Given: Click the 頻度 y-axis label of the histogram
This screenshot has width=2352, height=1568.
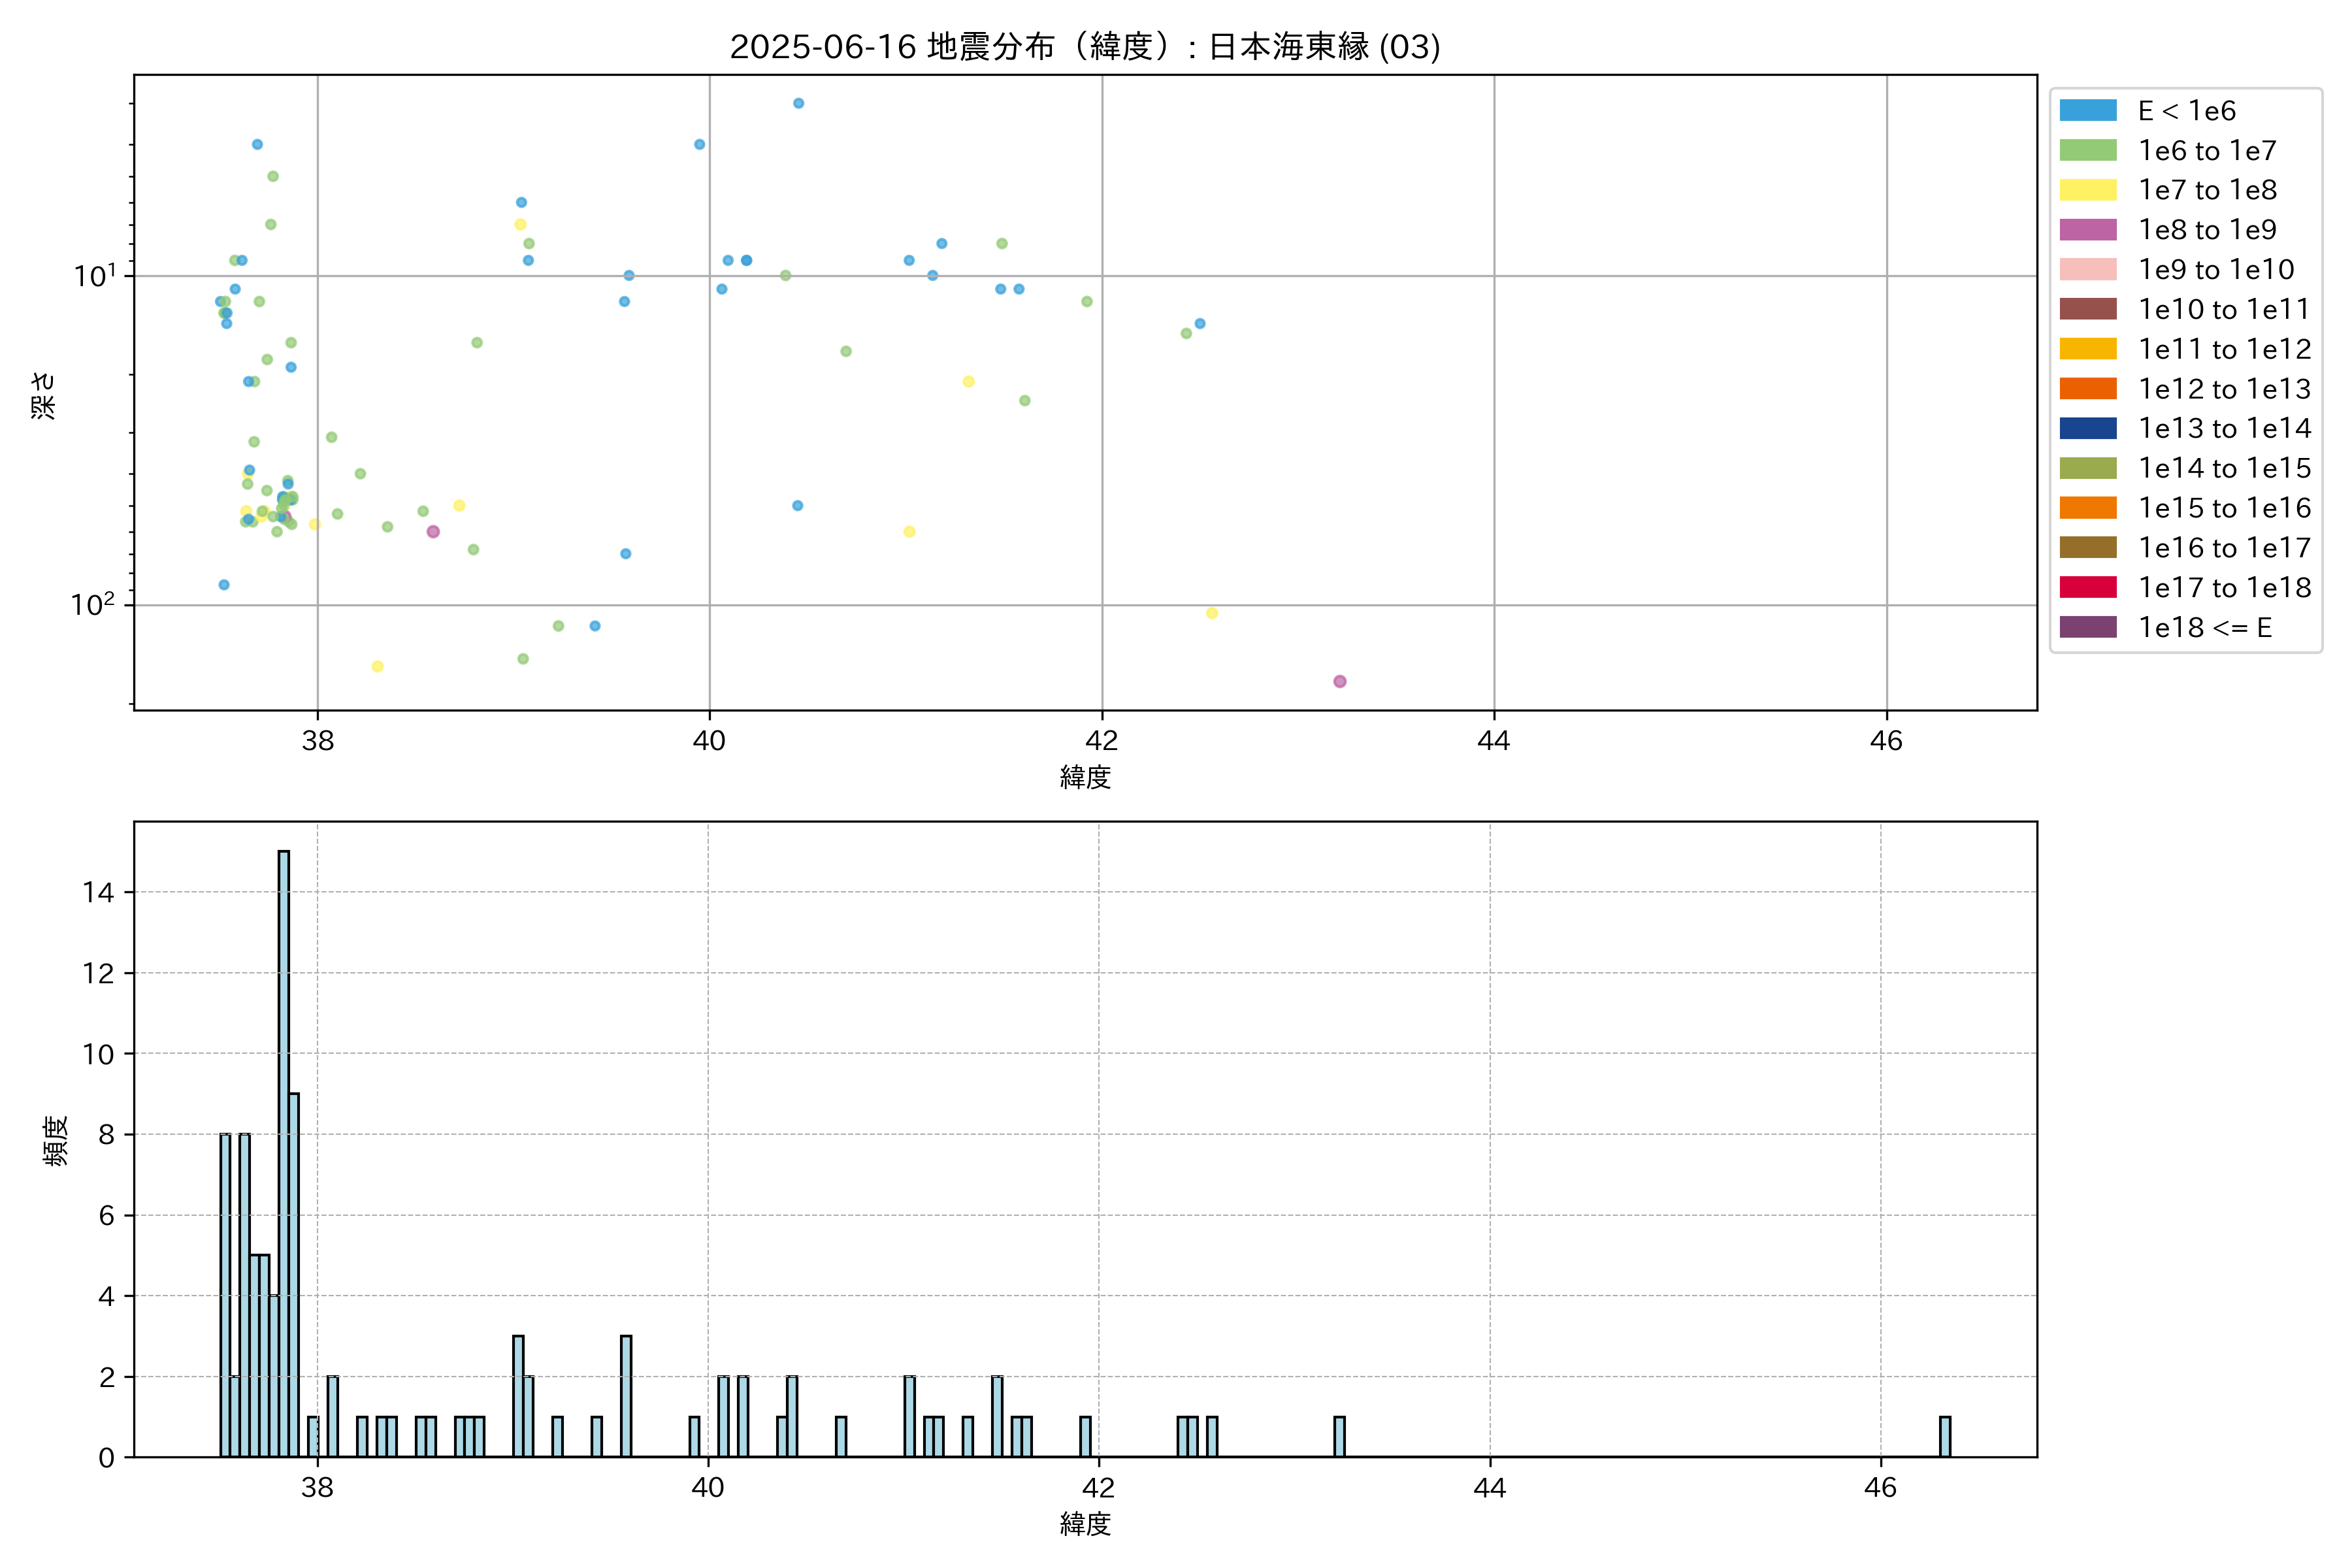Looking at the screenshot, I should [55, 1140].
